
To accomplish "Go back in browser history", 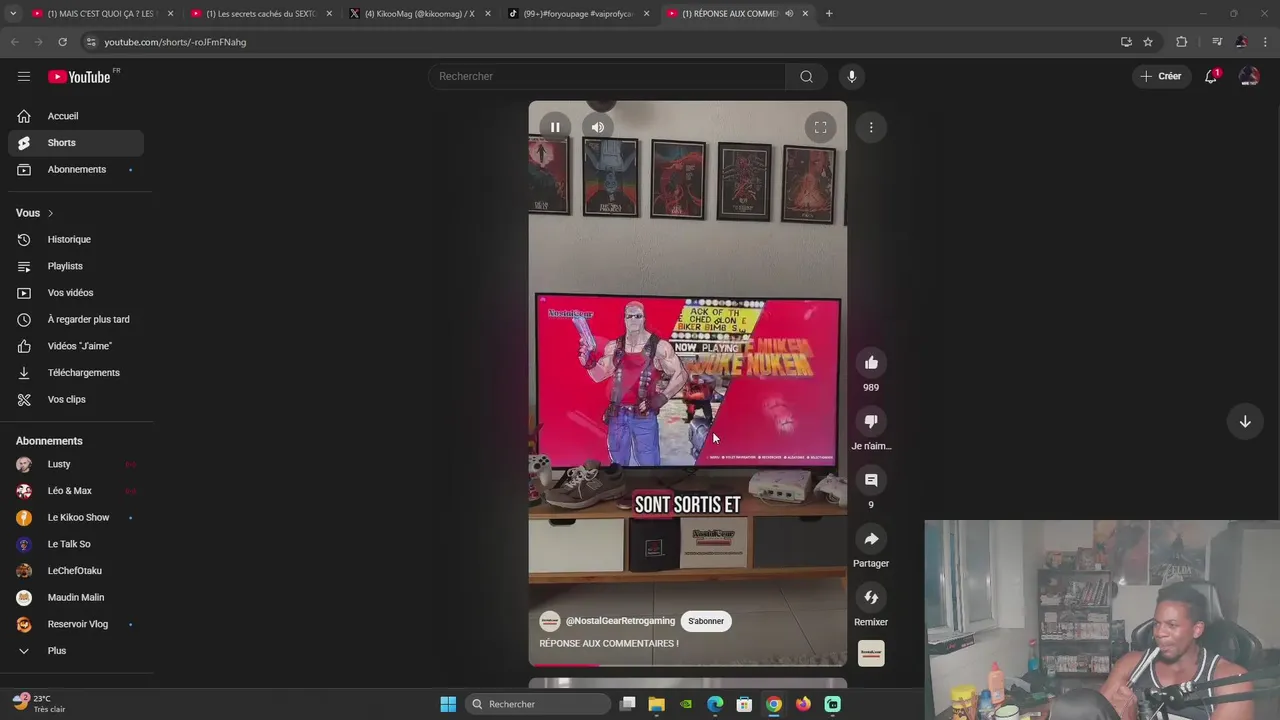I will click(x=14, y=42).
